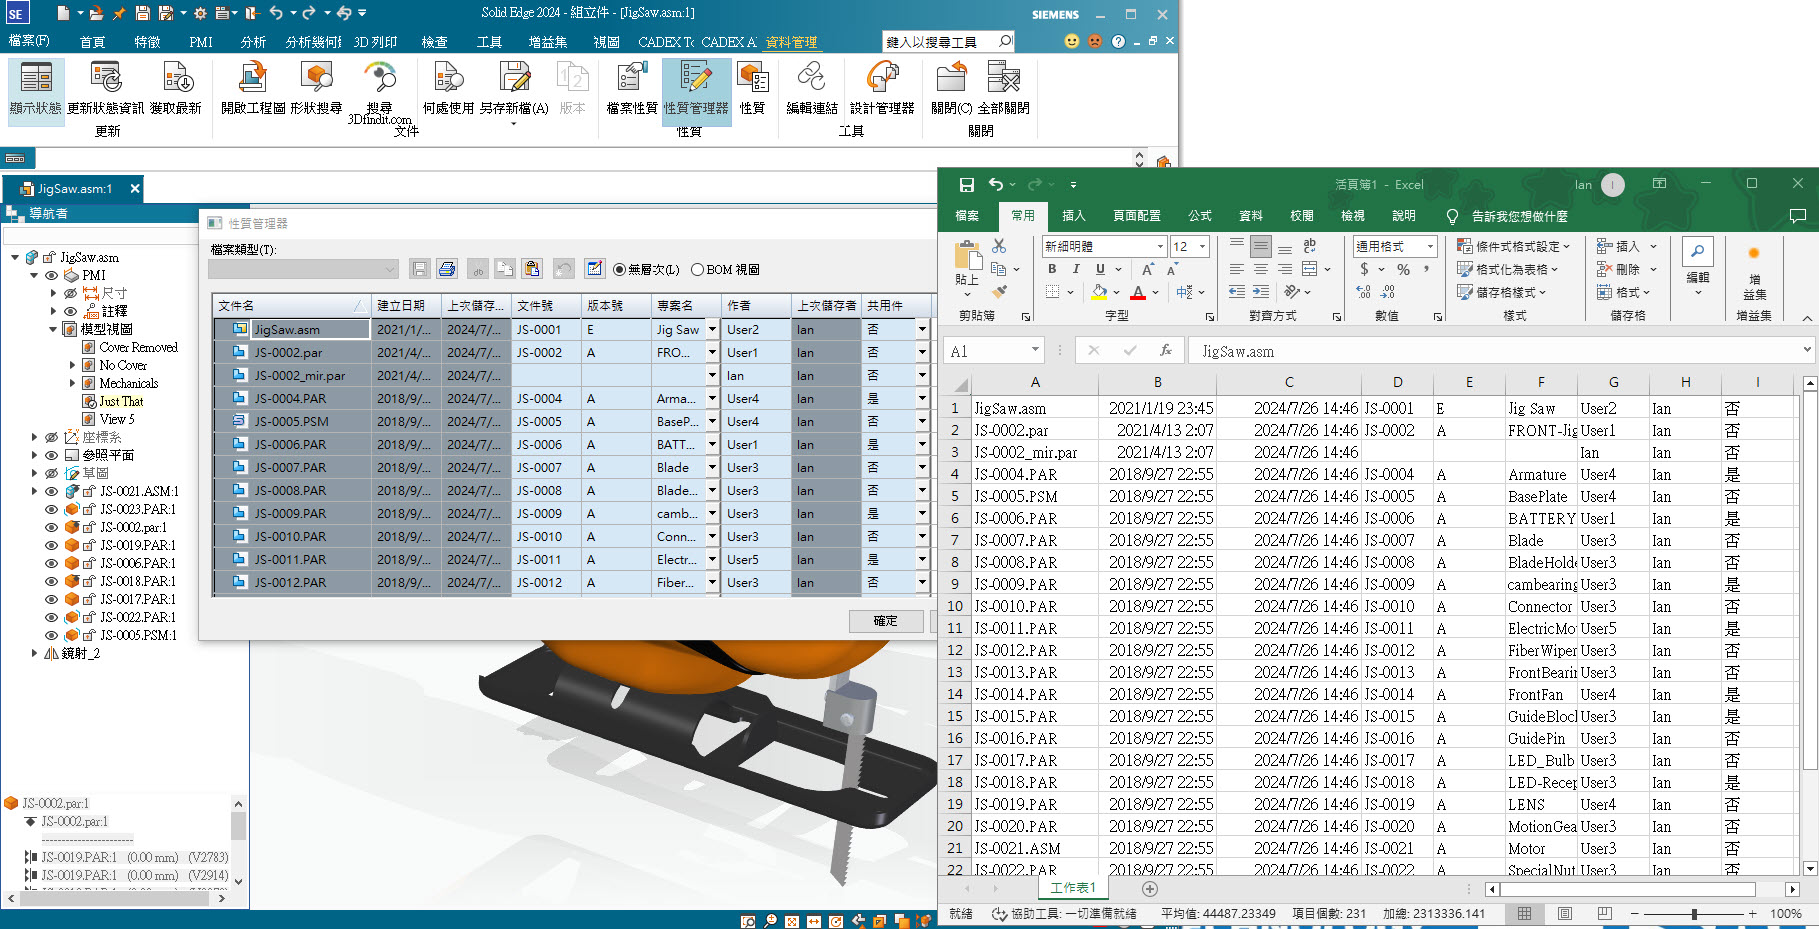The width and height of the screenshot is (1819, 929).
Task: Click the 編輯連結 icon
Action: tap(812, 87)
